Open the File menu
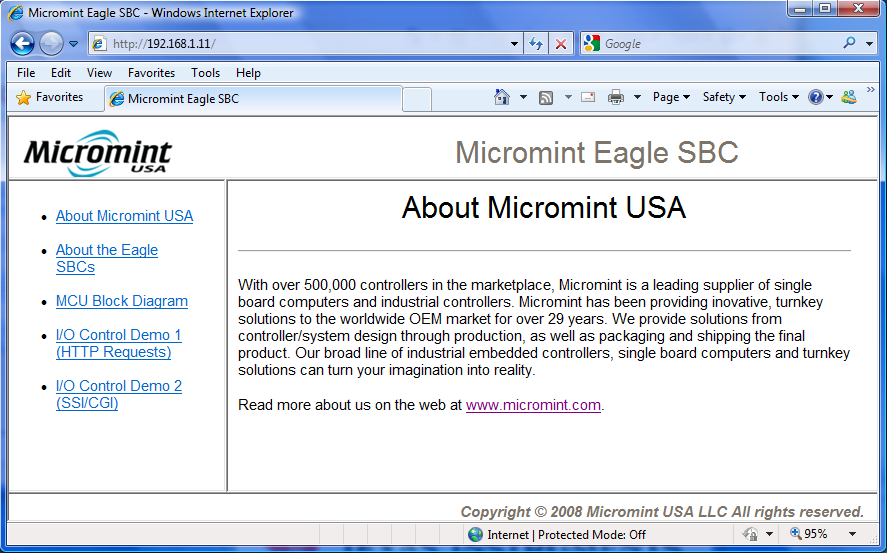 pos(26,73)
